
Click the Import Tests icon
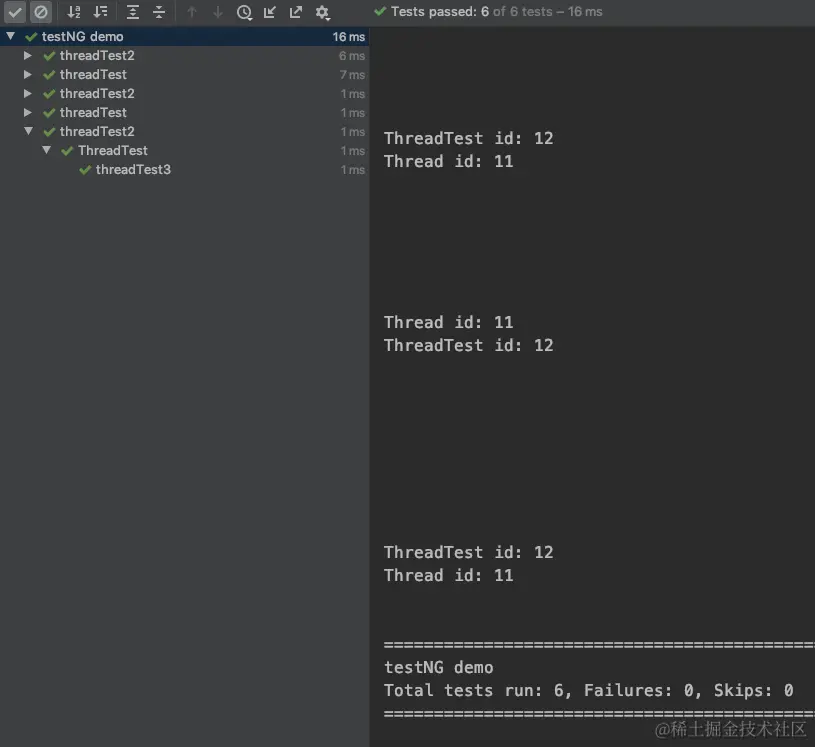[x=270, y=12]
